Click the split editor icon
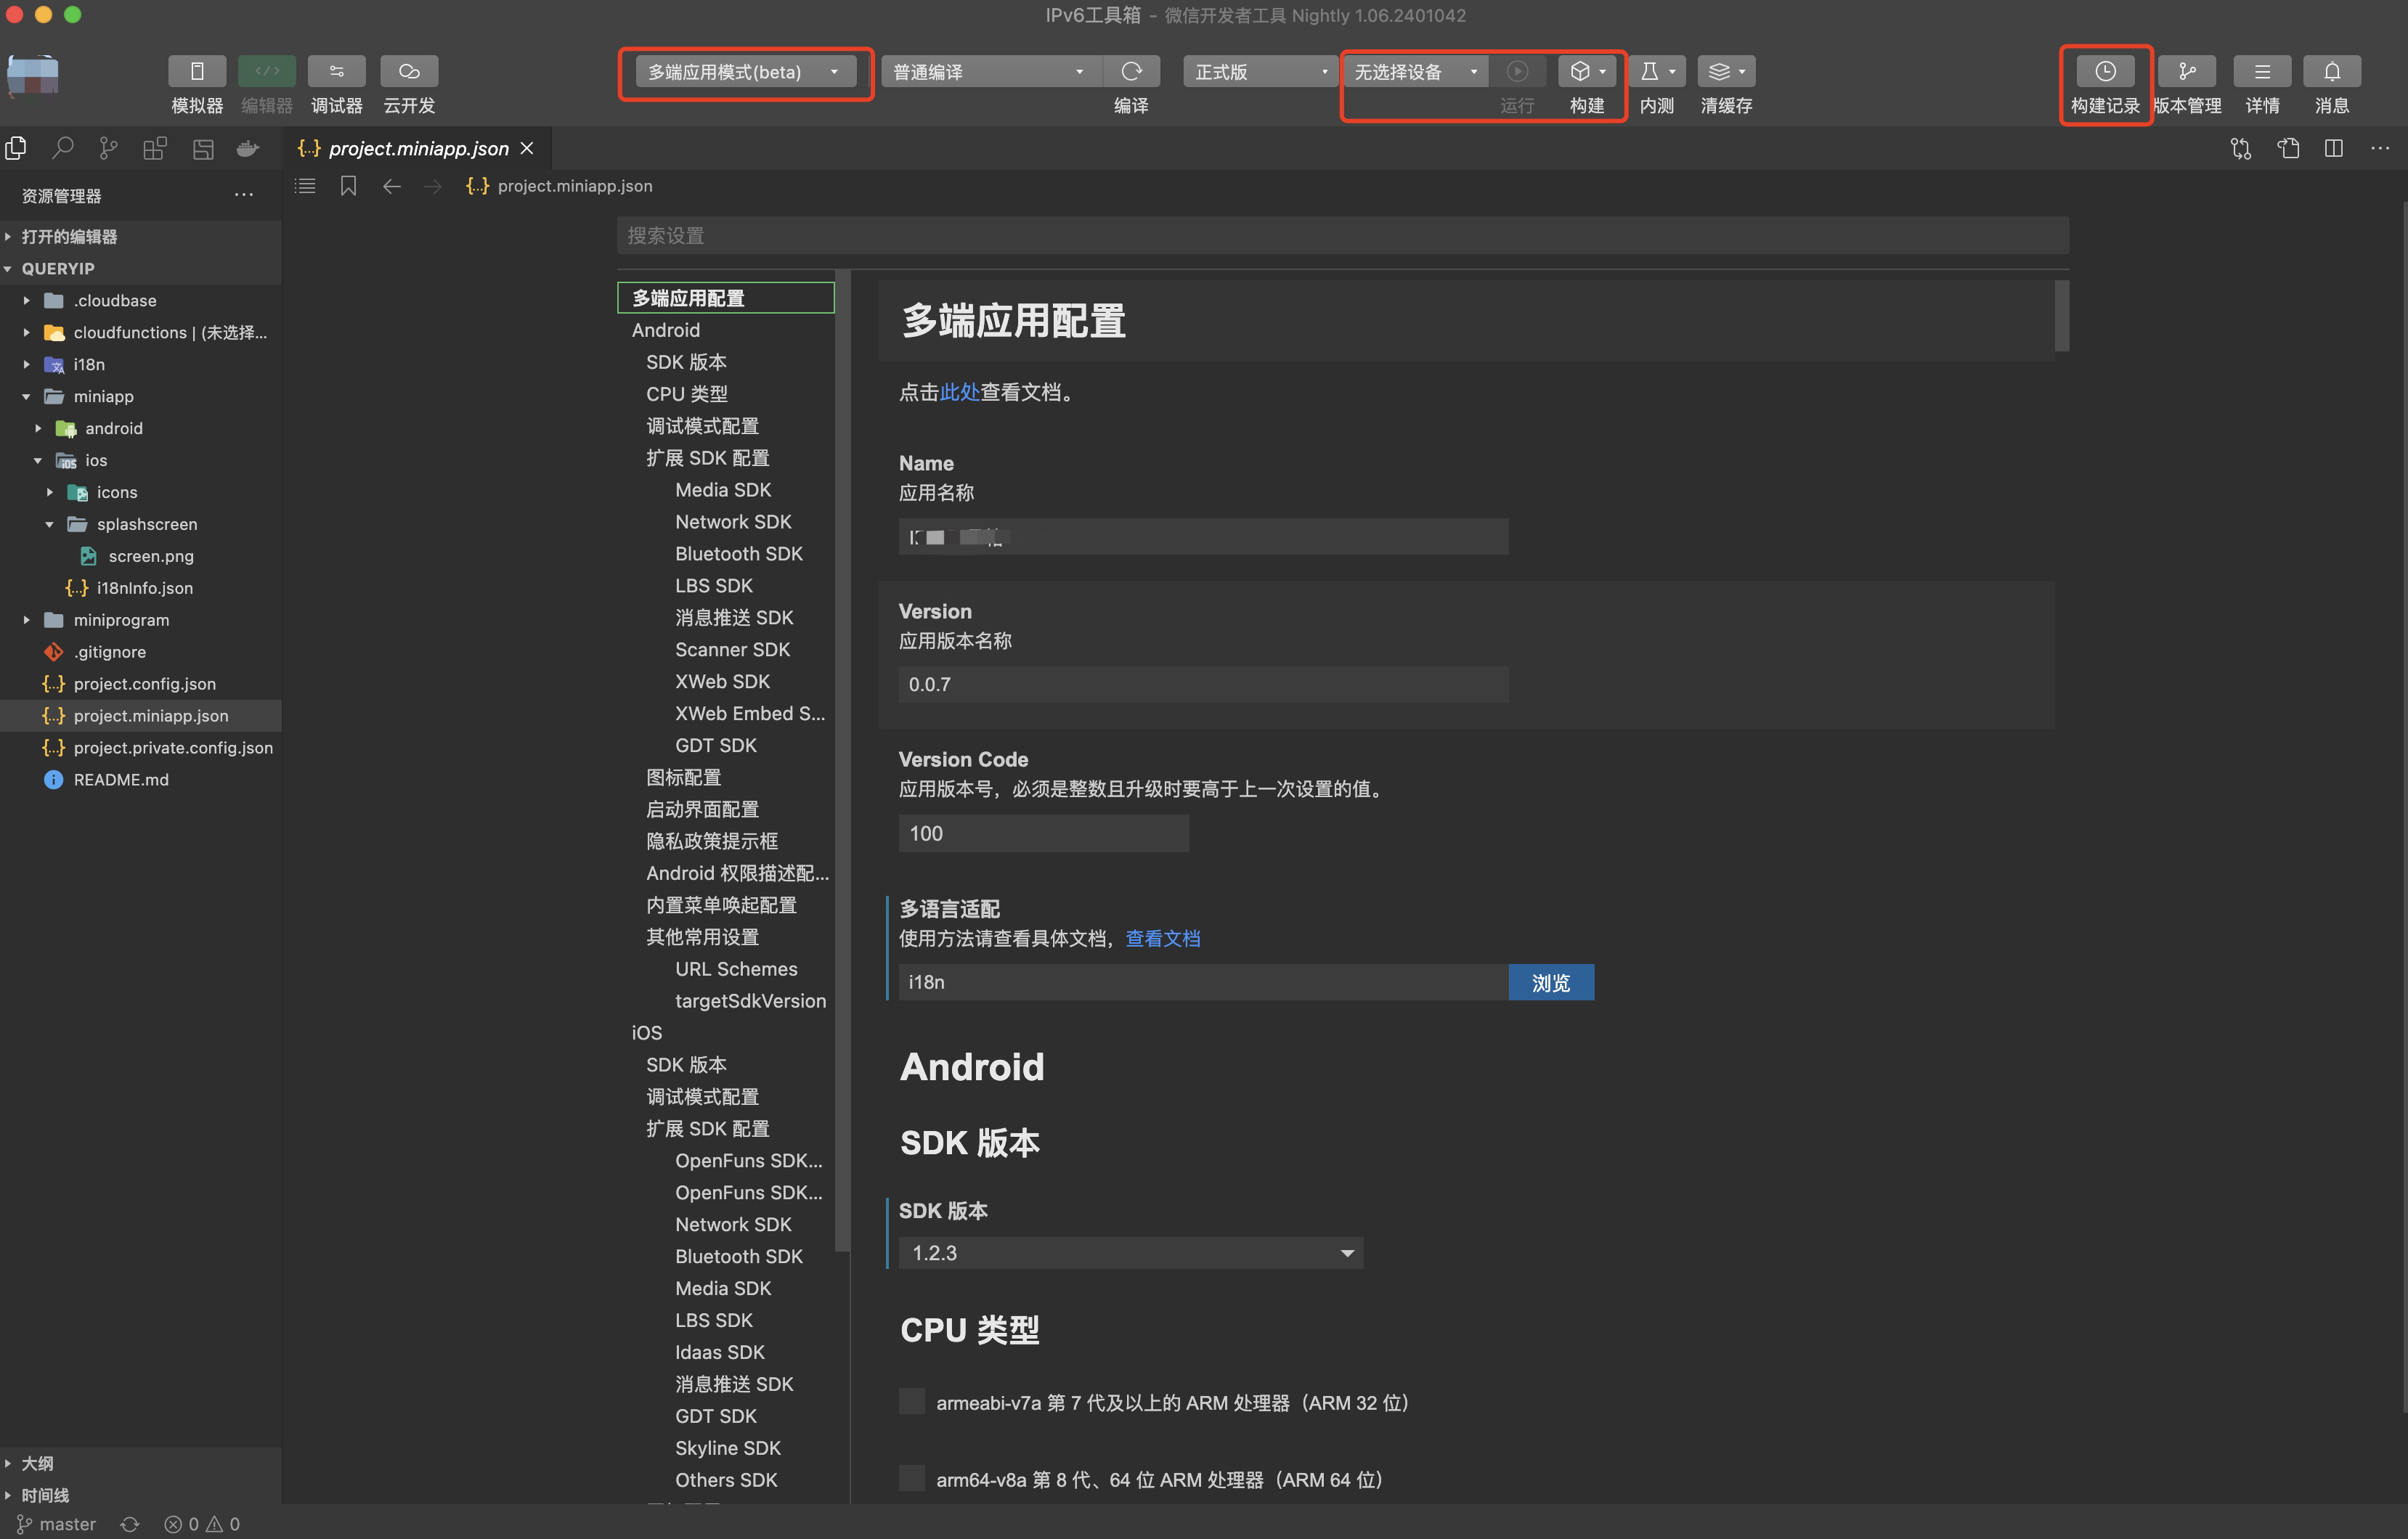 click(2334, 149)
